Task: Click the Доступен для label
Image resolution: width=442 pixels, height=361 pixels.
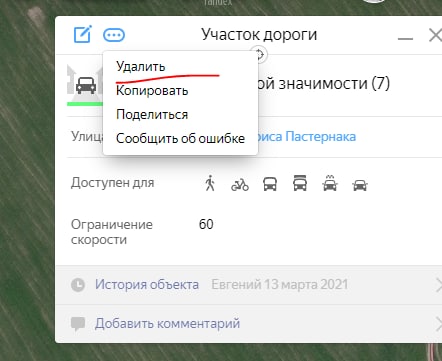Action: 112,183
